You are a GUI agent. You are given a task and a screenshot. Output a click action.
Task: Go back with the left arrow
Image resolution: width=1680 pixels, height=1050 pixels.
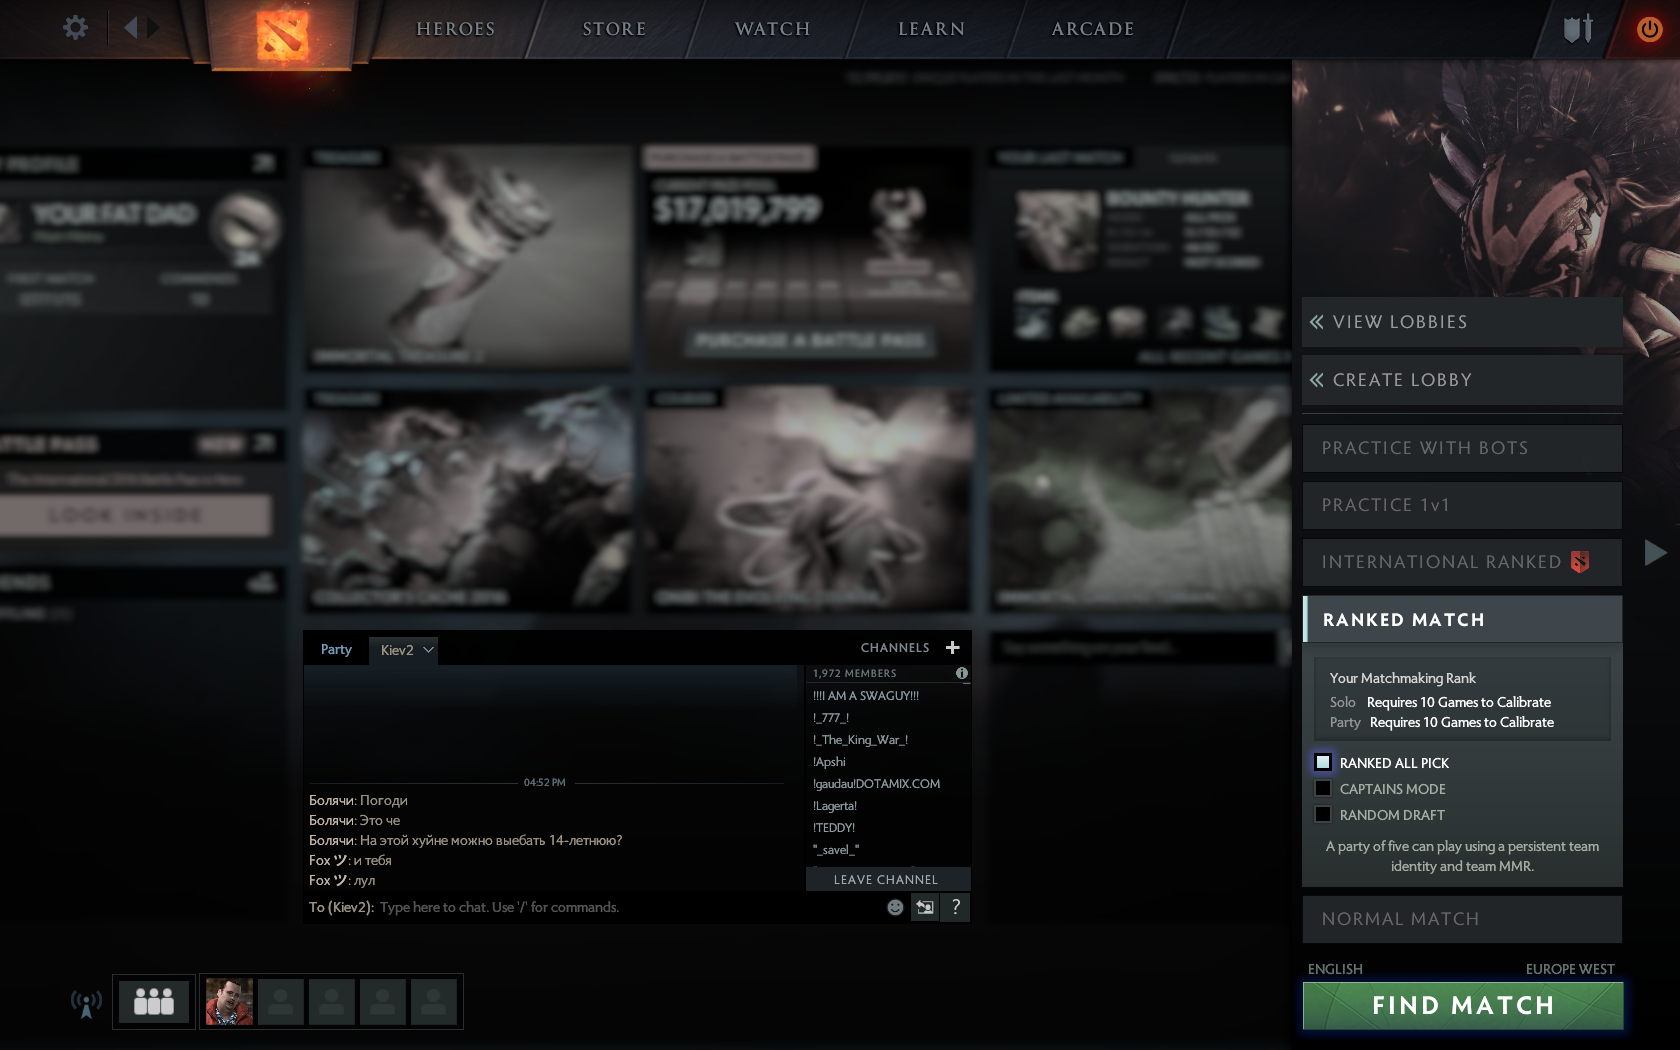pyautogui.click(x=130, y=28)
